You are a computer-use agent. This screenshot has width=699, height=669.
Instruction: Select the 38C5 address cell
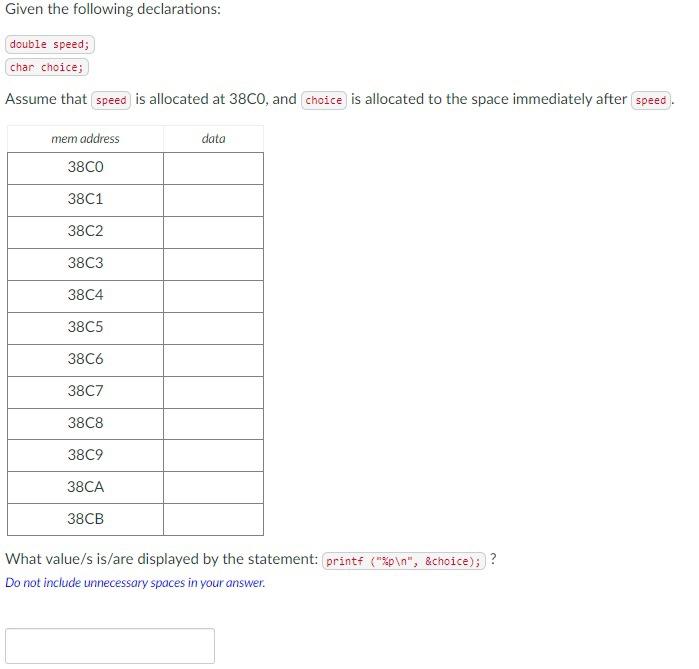[x=86, y=329]
